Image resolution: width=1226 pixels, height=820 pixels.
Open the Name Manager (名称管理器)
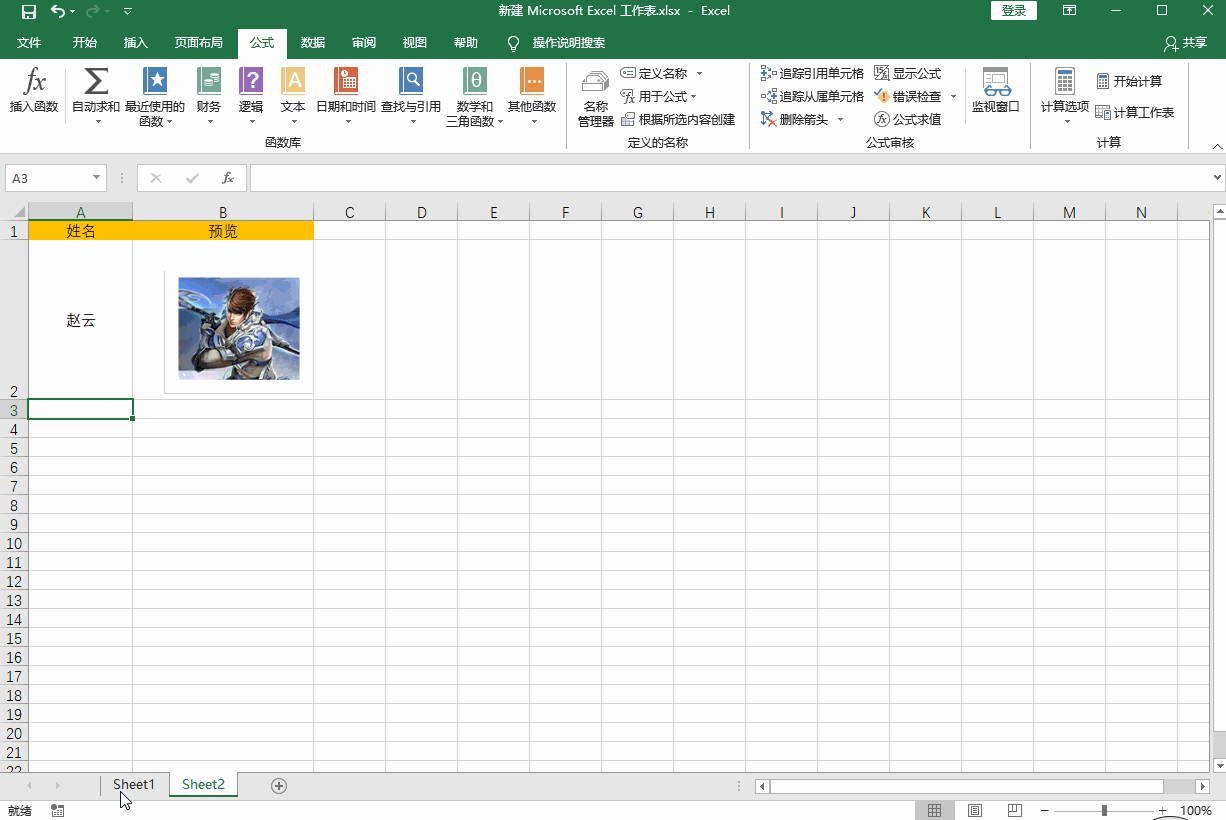click(x=596, y=99)
